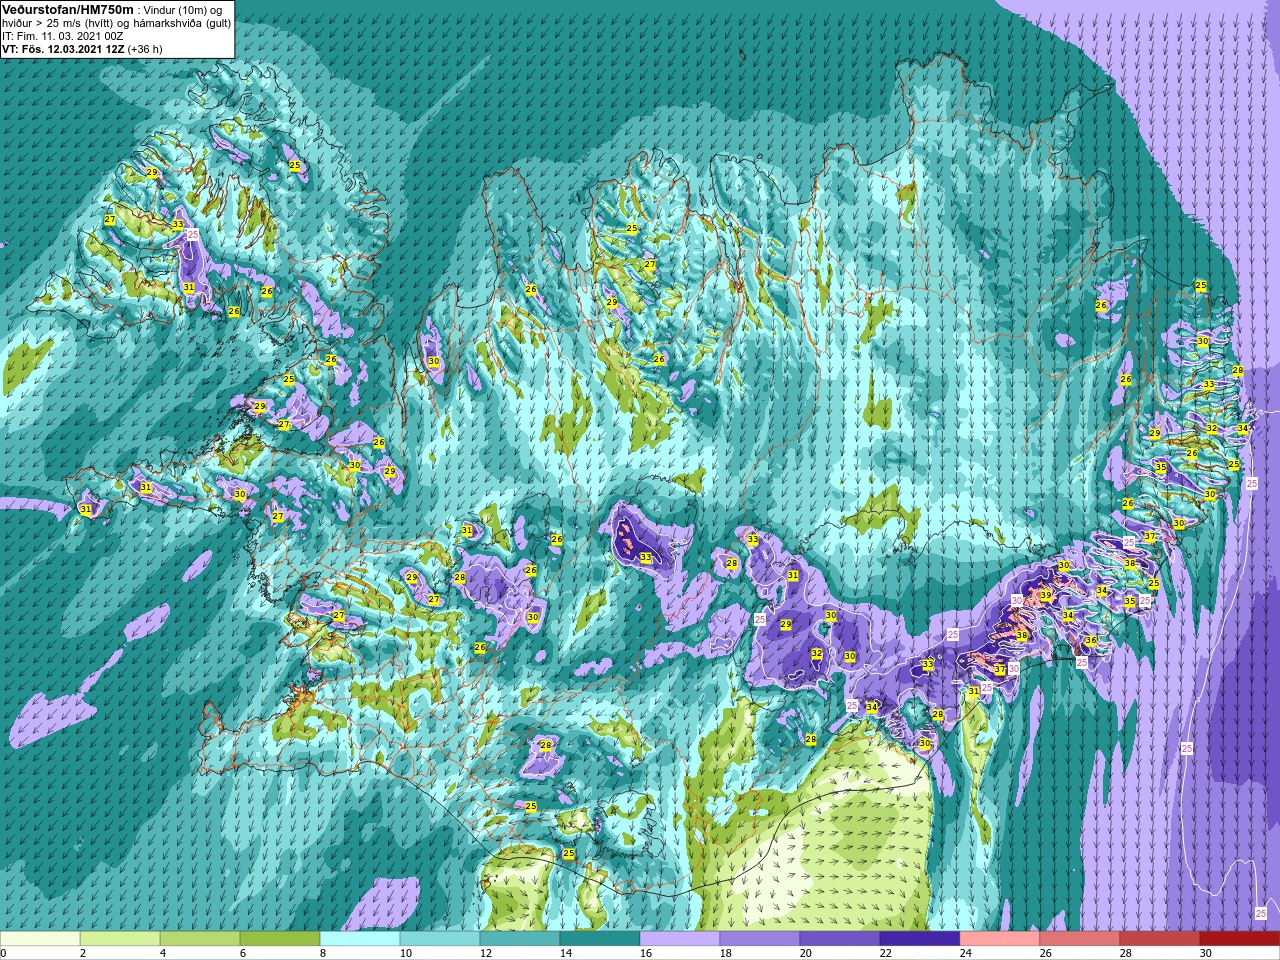Viewport: 1280px width, 960px height.
Task: Pick the 18–20 m/s light purple legend swatch
Action: [760, 939]
